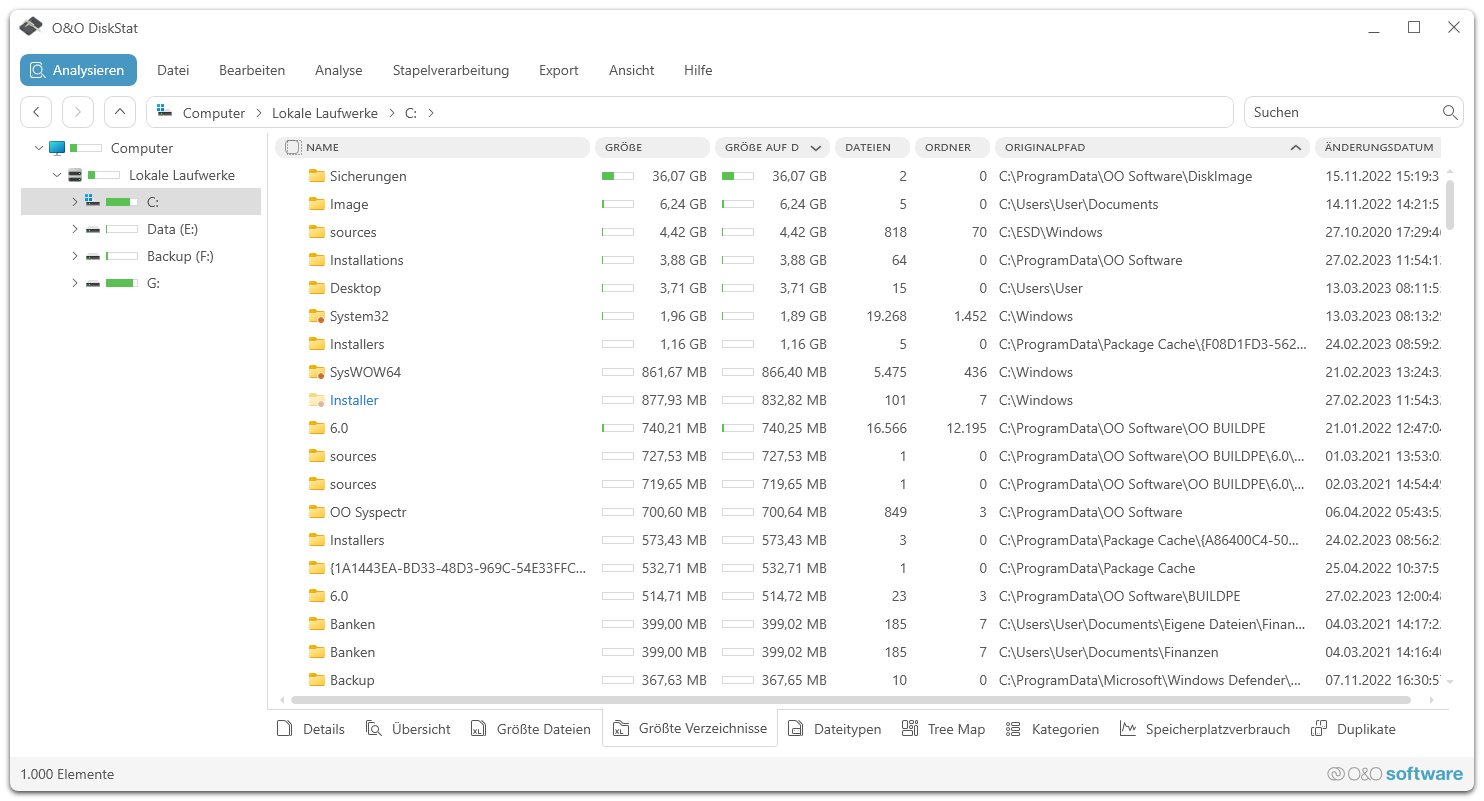1484x801 pixels.
Task: Click the Sicherungen folder icon
Action: [317, 176]
